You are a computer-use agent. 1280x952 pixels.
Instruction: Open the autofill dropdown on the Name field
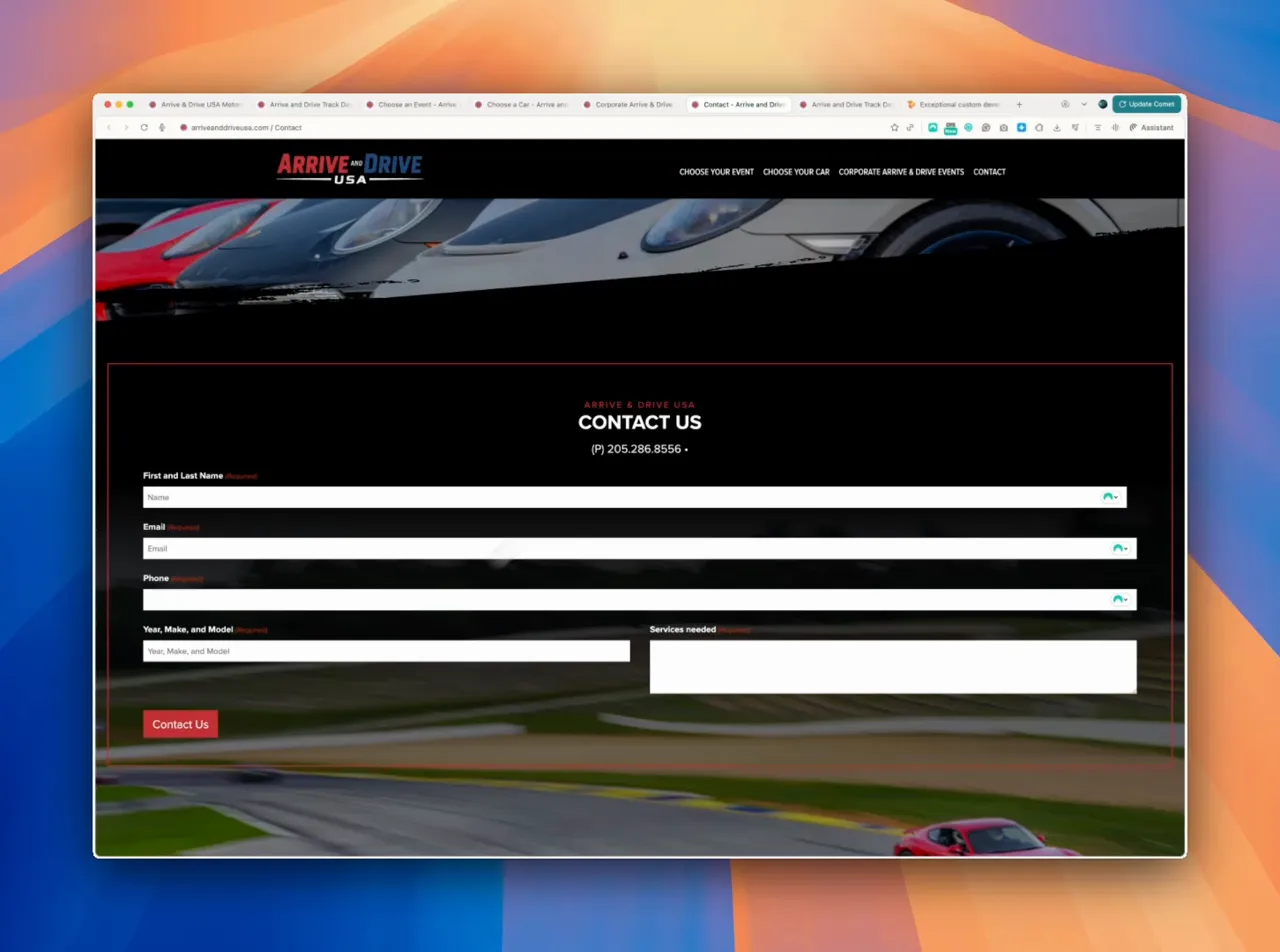coord(1110,496)
